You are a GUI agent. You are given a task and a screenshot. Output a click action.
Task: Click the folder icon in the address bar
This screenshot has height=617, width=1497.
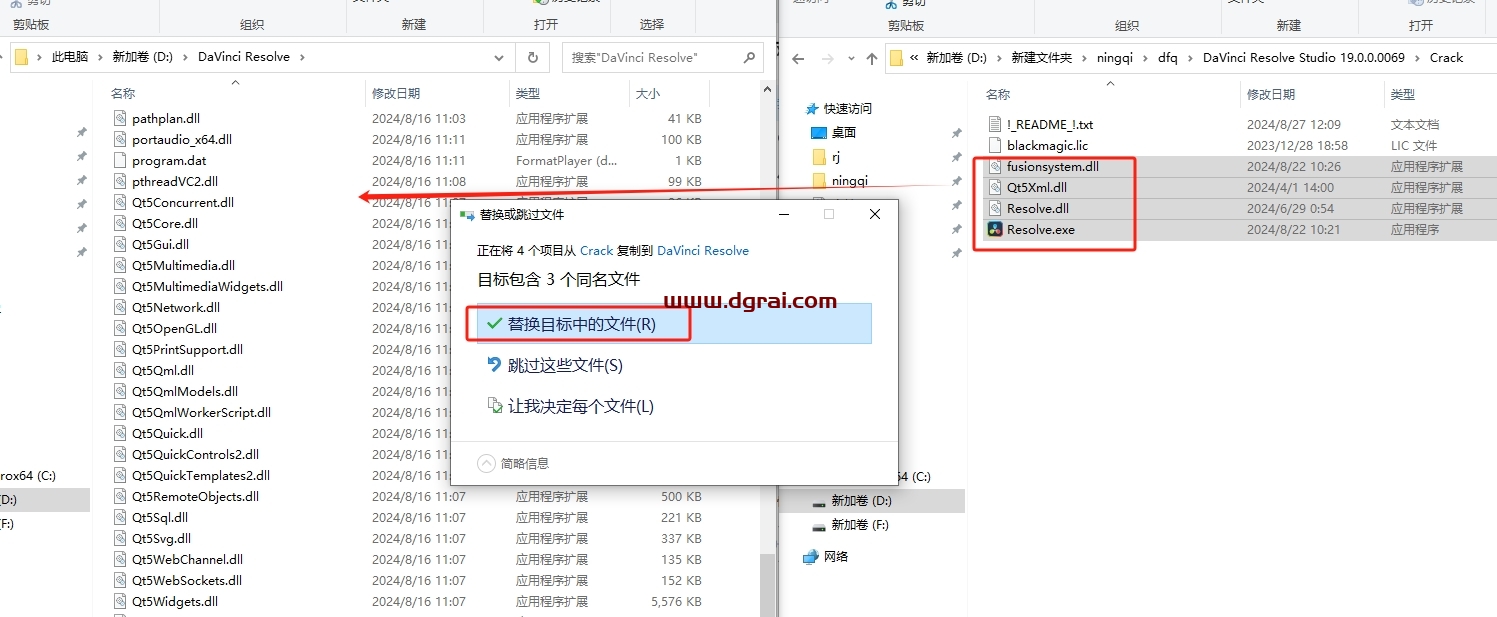tap(21, 57)
